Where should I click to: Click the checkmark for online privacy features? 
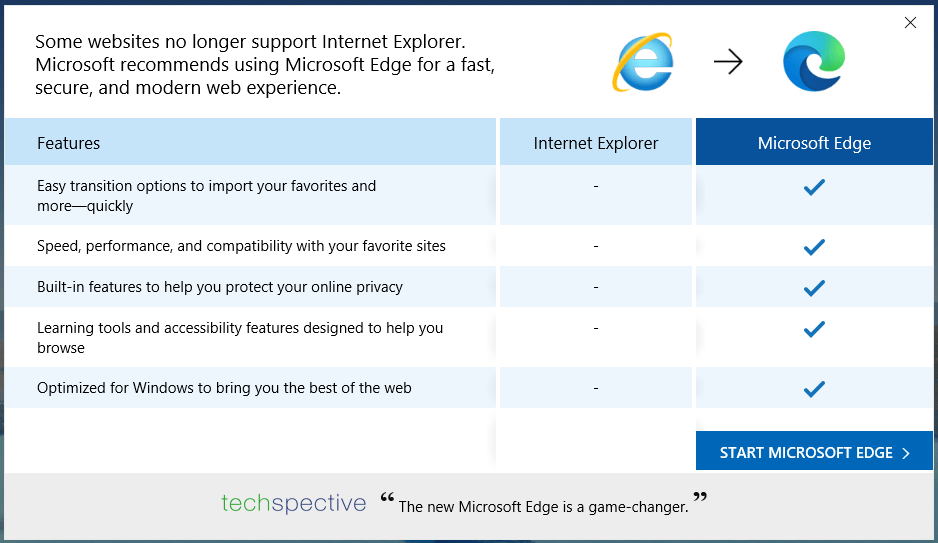(814, 288)
